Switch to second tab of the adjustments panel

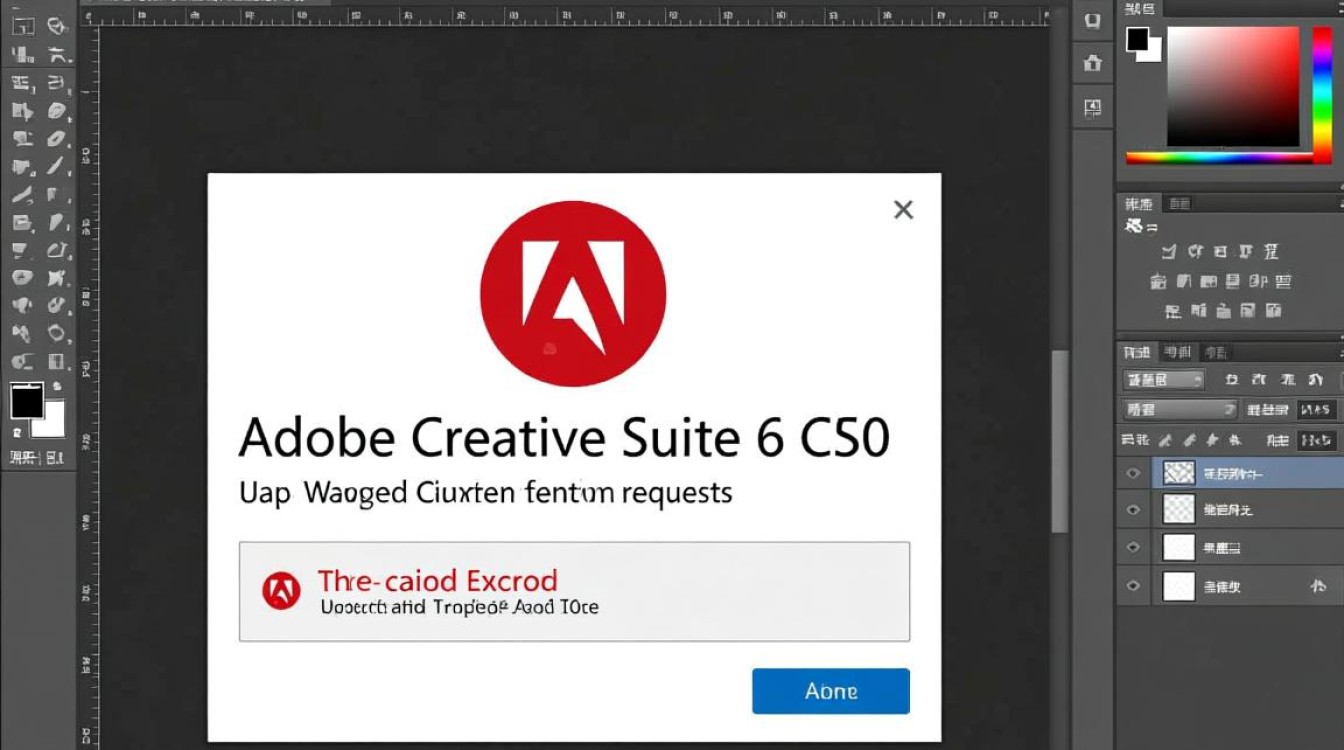1179,204
